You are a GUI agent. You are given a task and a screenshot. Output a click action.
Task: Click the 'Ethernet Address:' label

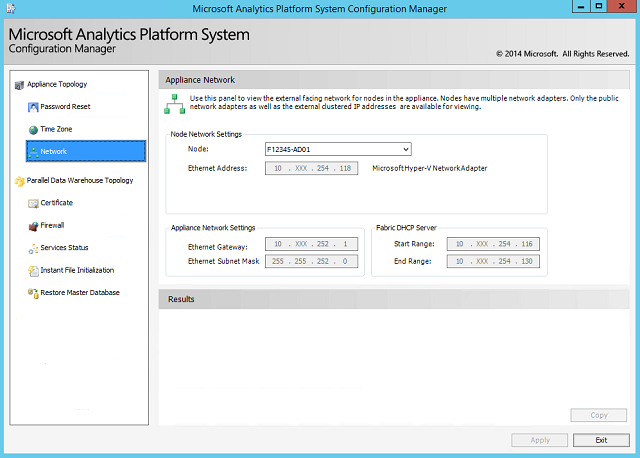(217, 168)
